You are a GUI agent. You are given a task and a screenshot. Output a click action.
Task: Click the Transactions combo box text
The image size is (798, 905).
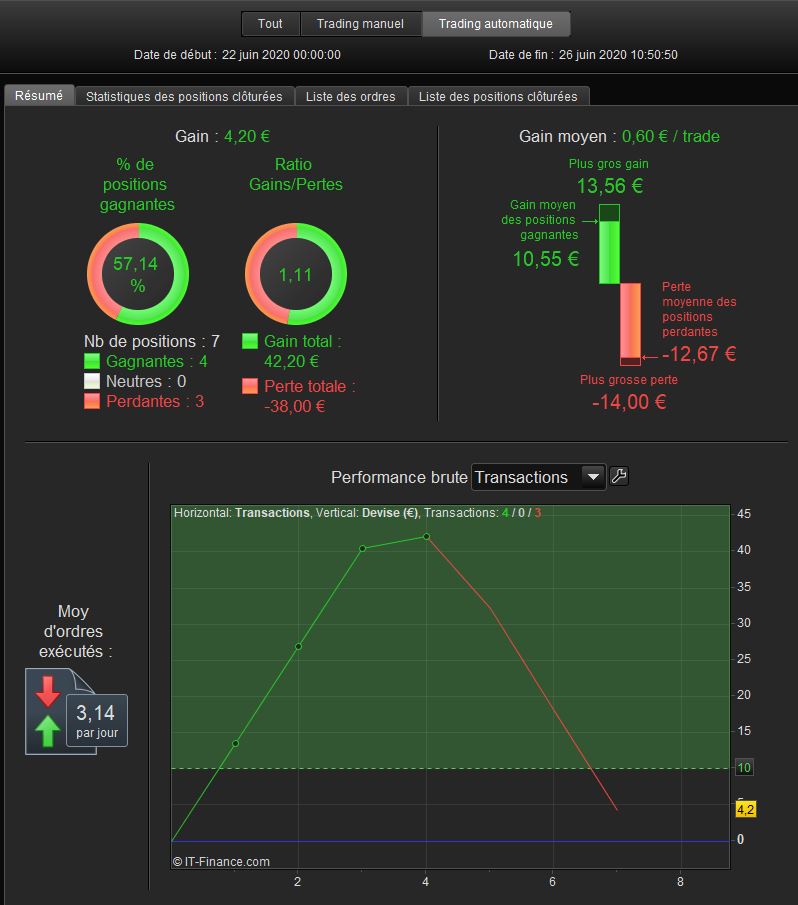click(x=521, y=477)
